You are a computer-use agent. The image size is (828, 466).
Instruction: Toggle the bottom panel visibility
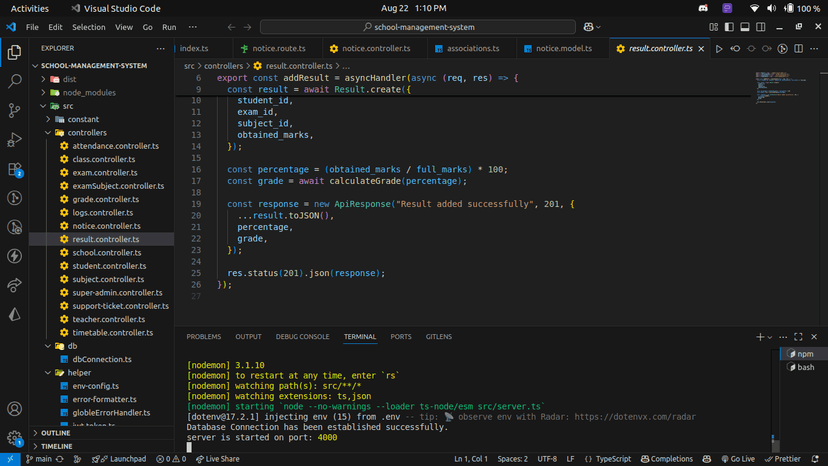tap(745, 27)
